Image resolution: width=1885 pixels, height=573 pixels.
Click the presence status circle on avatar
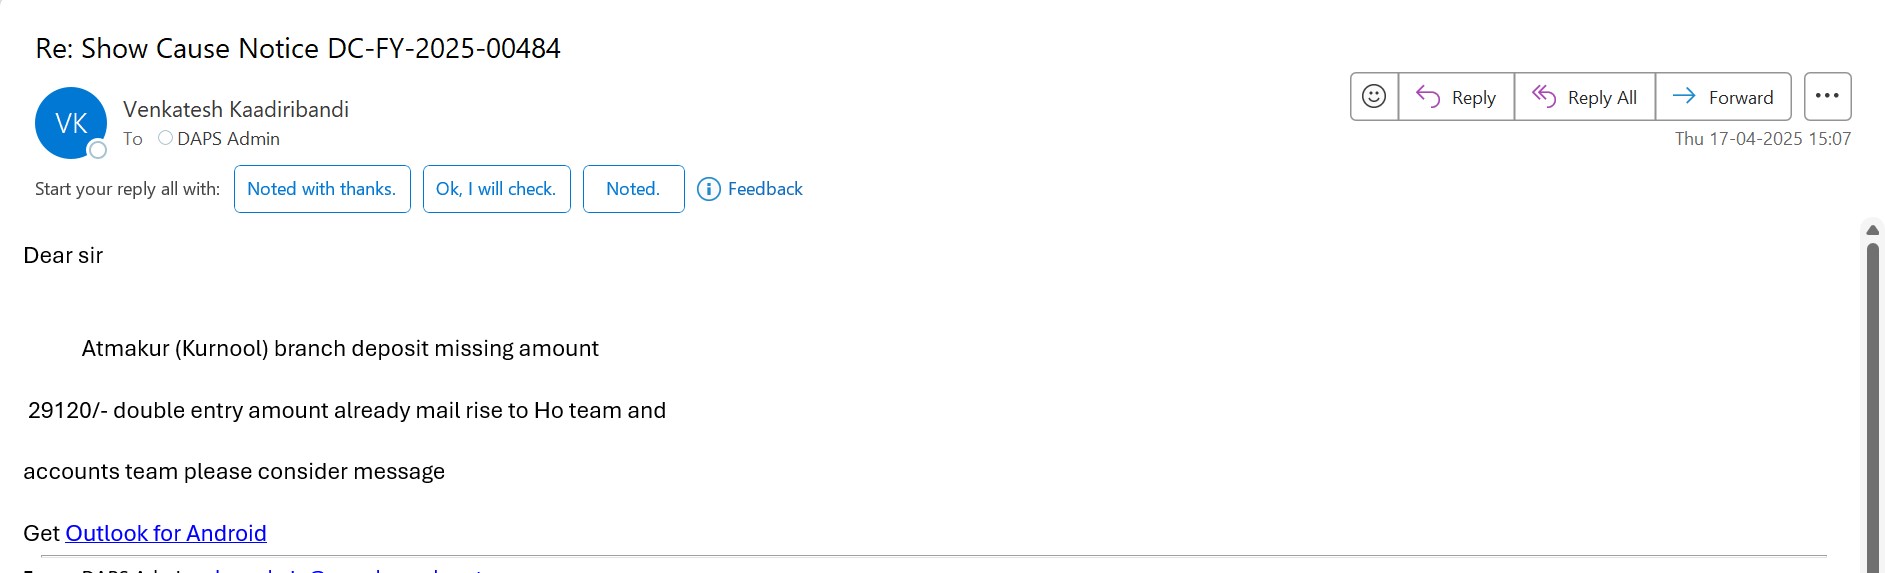click(98, 150)
